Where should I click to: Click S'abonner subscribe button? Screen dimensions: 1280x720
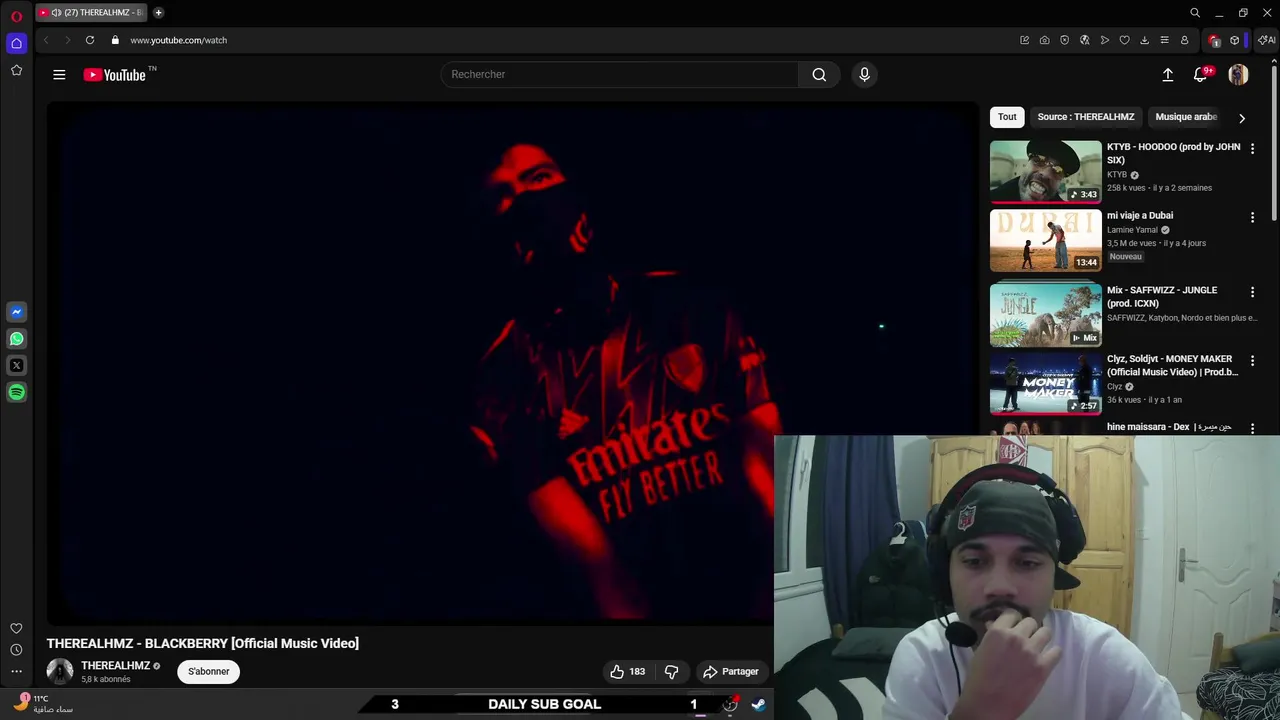209,671
